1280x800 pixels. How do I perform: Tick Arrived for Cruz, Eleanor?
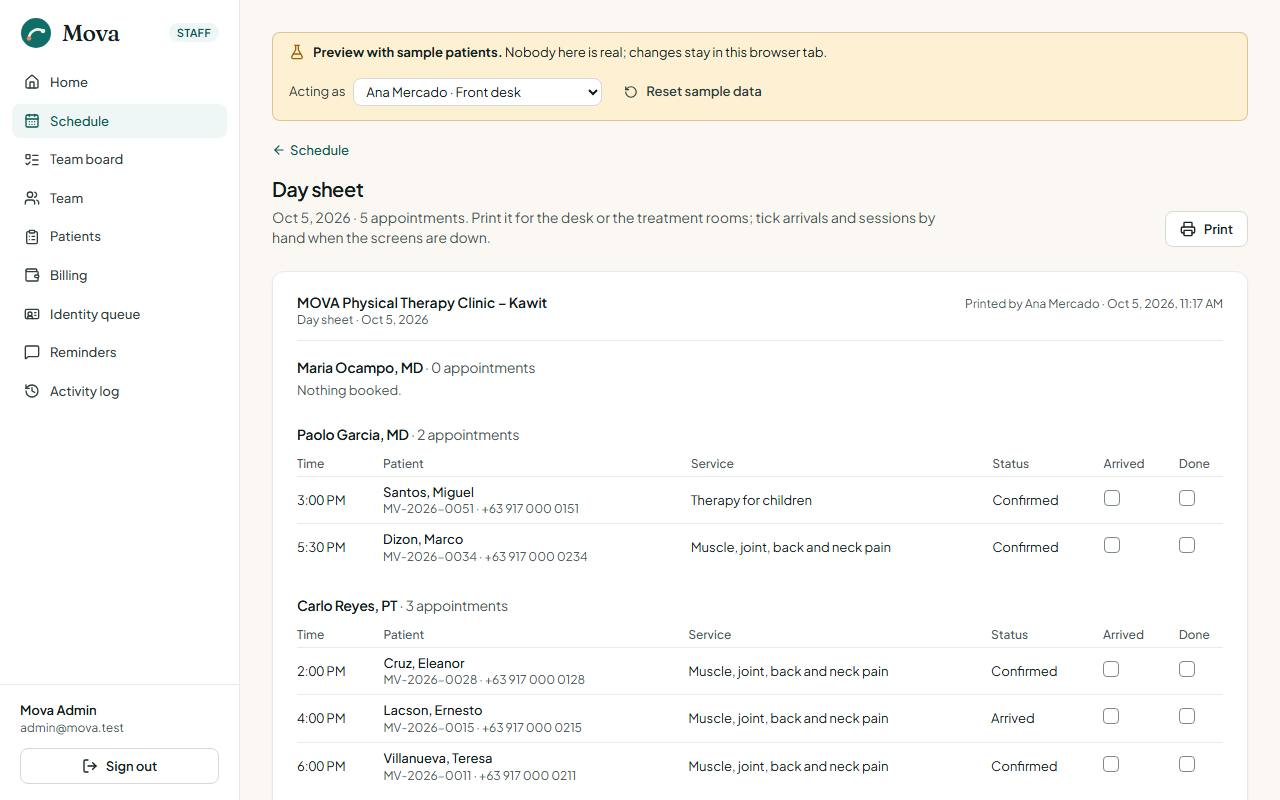1111,669
